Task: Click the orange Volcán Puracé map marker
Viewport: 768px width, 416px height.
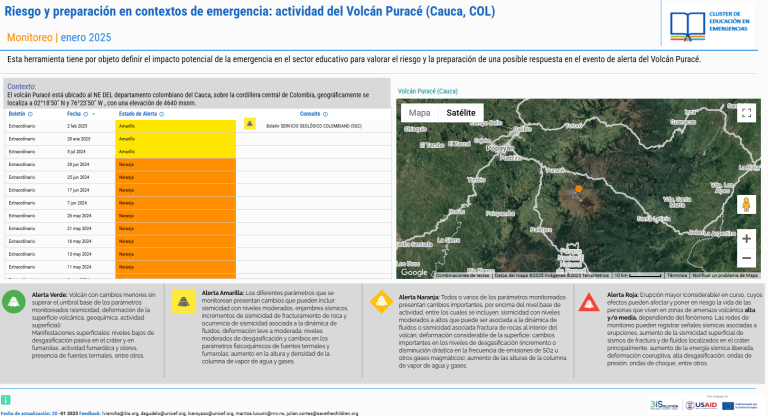Action: pos(578,188)
